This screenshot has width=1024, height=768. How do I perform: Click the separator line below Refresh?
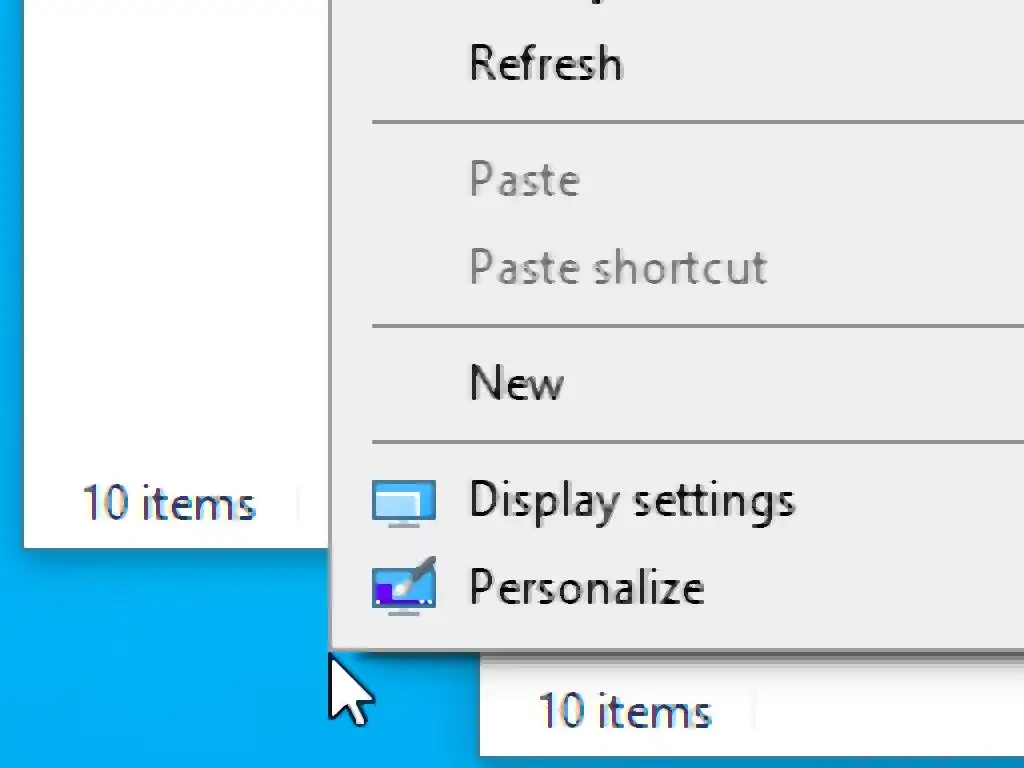pyautogui.click(x=700, y=123)
